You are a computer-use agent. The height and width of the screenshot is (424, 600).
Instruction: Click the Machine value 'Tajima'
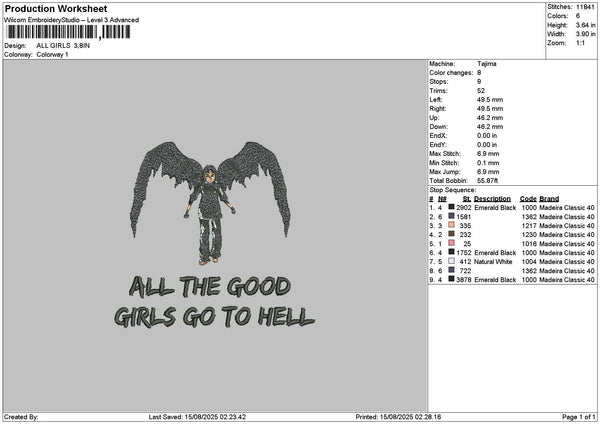pyautogui.click(x=487, y=64)
